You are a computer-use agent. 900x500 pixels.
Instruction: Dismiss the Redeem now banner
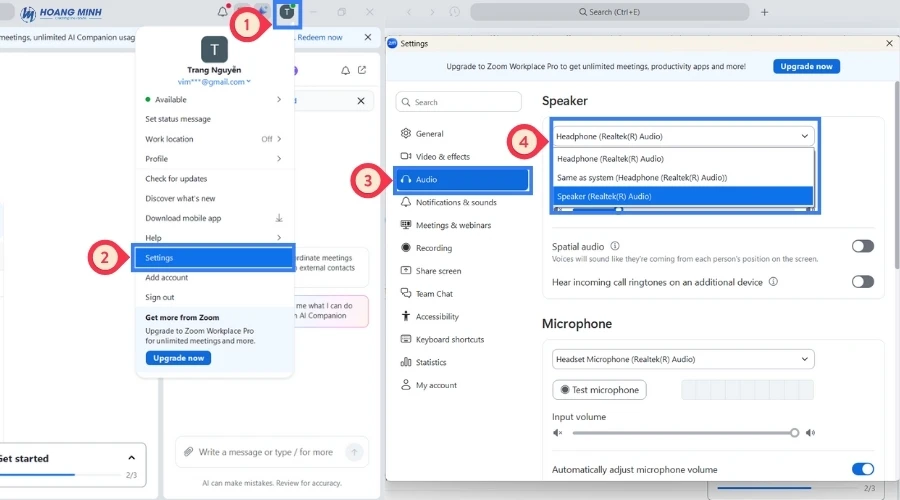click(x=367, y=37)
